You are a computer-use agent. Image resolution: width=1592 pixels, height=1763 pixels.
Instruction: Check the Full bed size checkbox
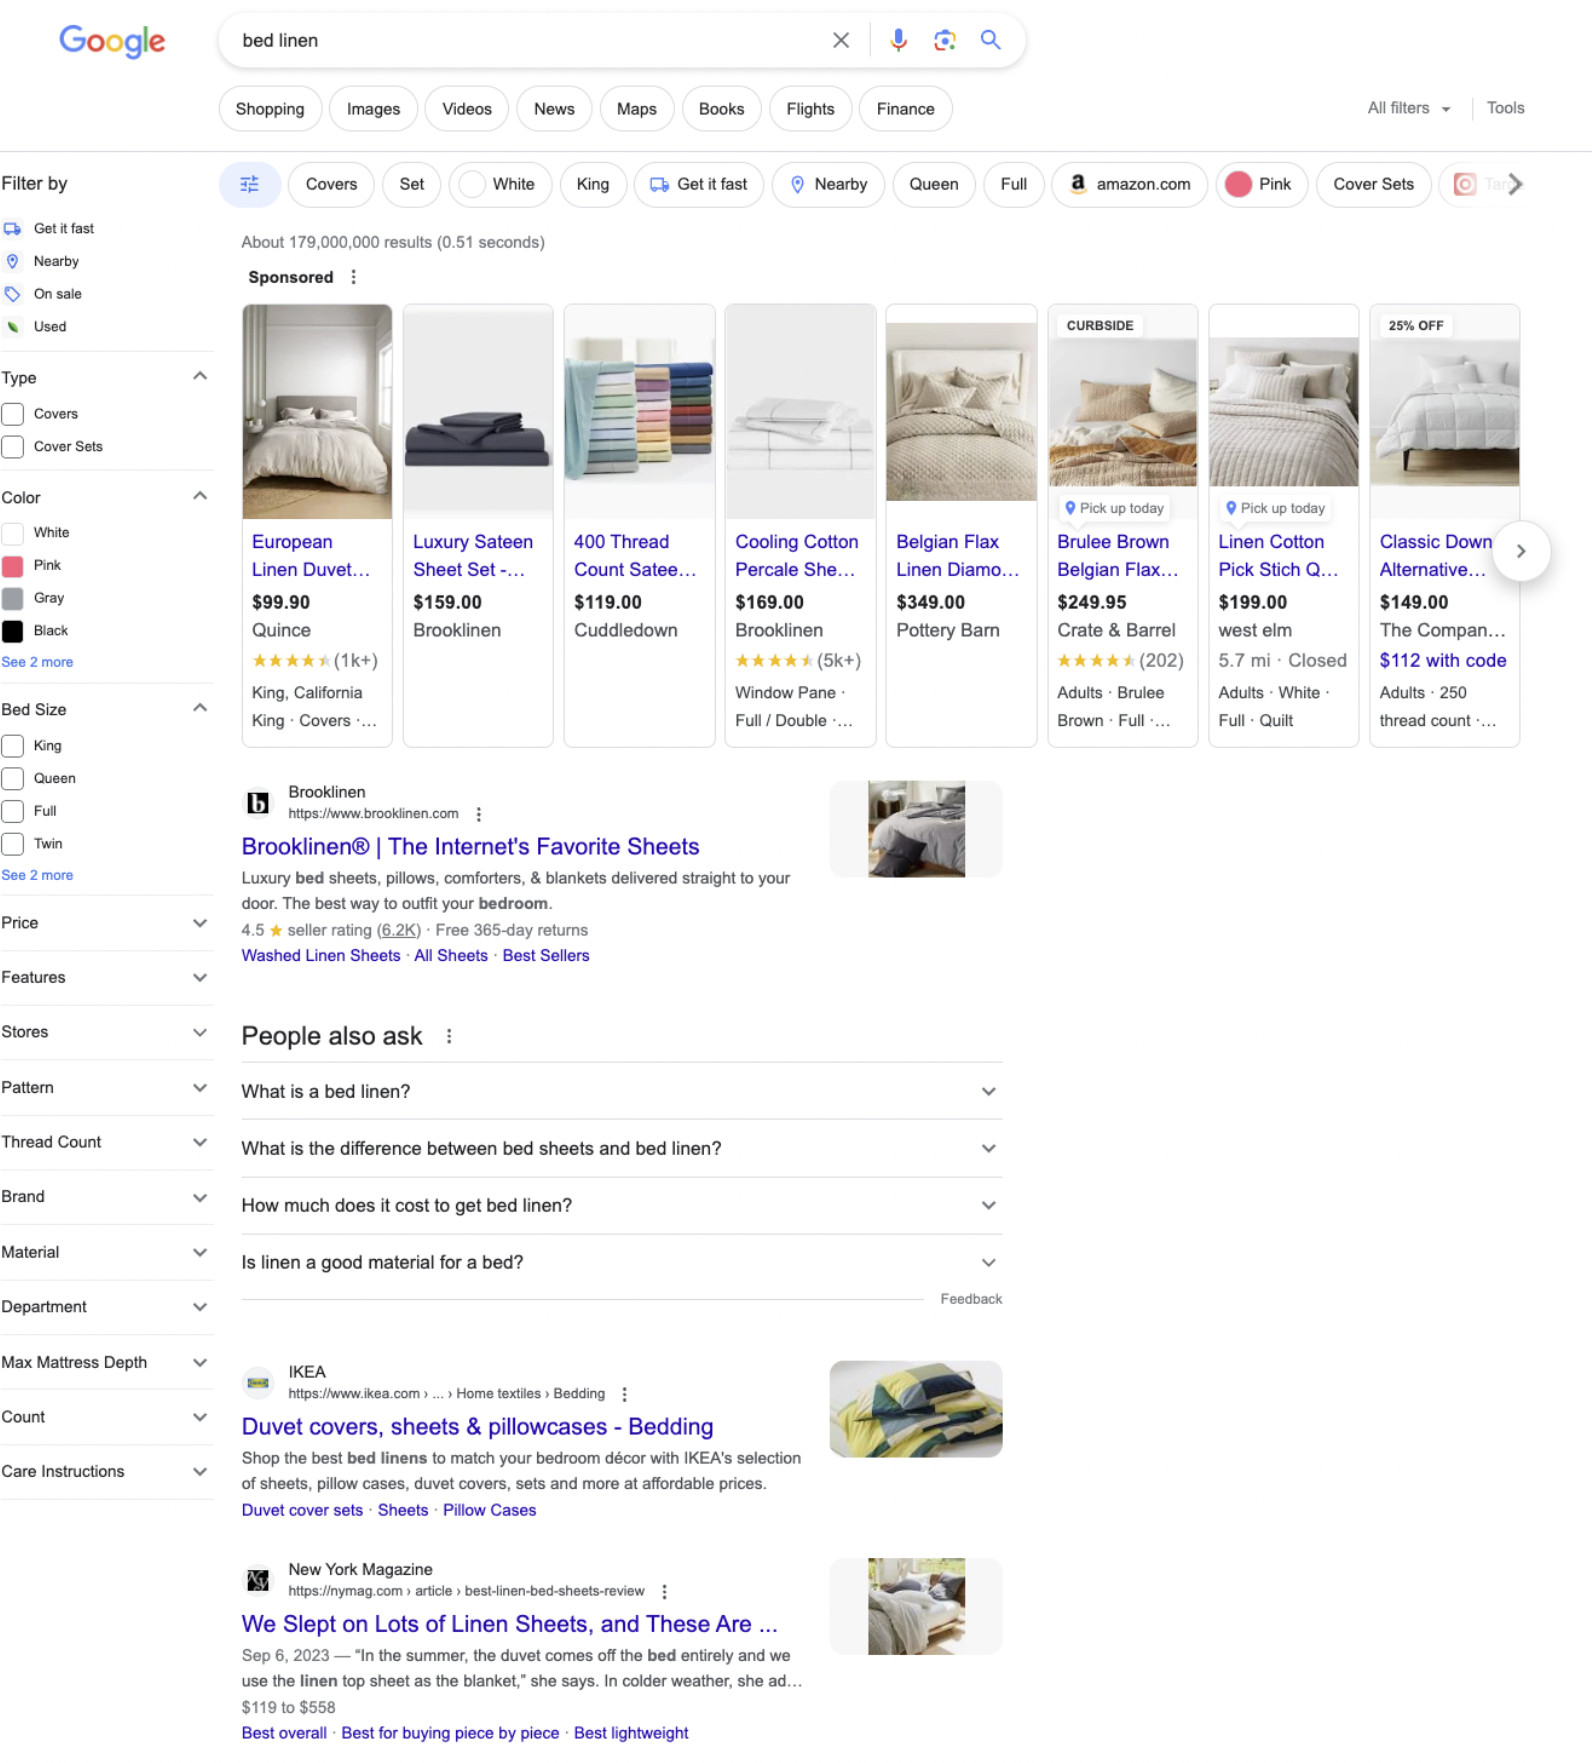12,811
